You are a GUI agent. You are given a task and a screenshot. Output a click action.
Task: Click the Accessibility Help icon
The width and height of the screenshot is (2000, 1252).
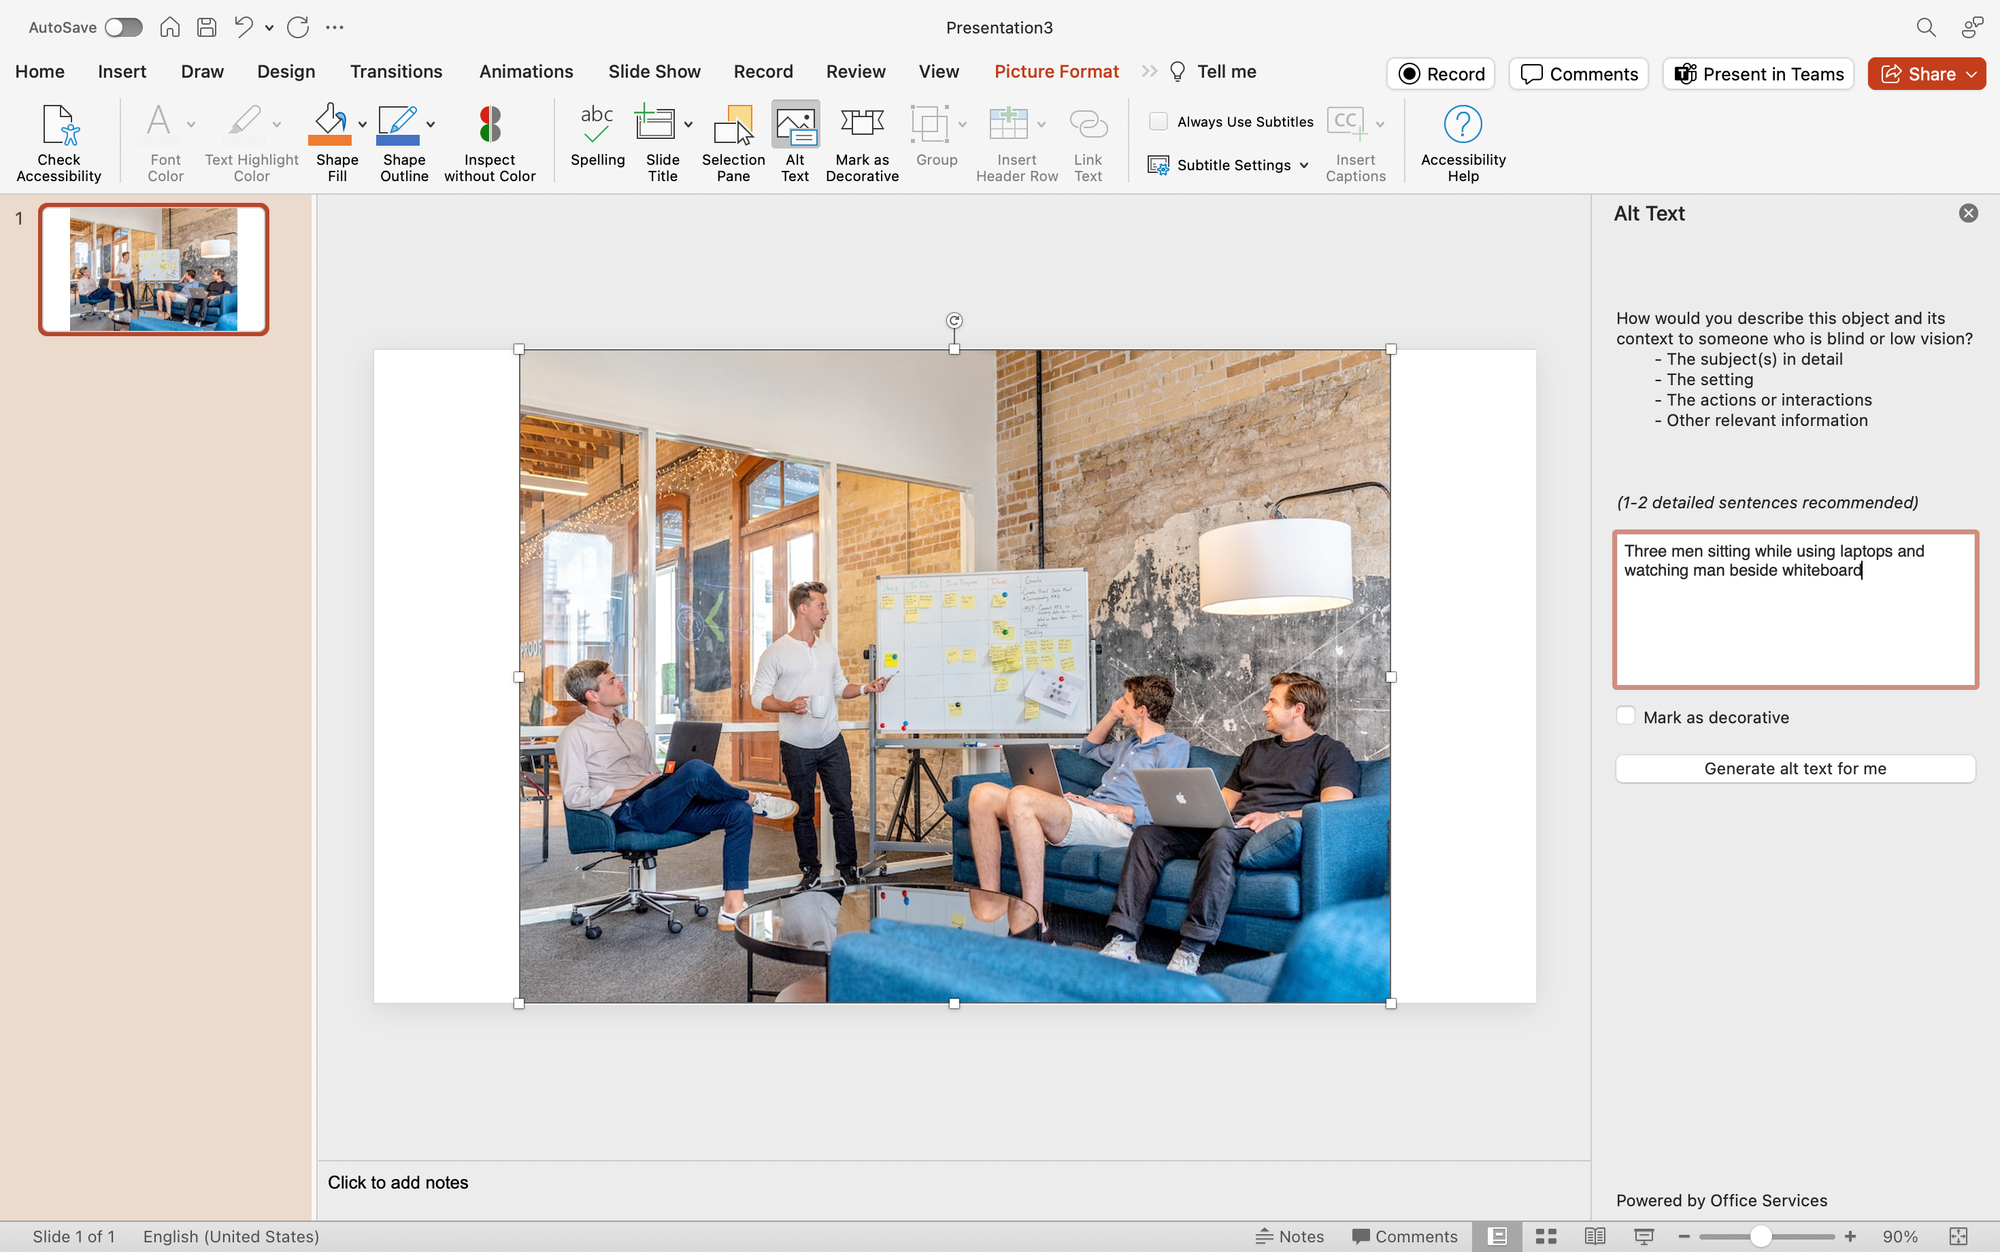click(x=1463, y=142)
